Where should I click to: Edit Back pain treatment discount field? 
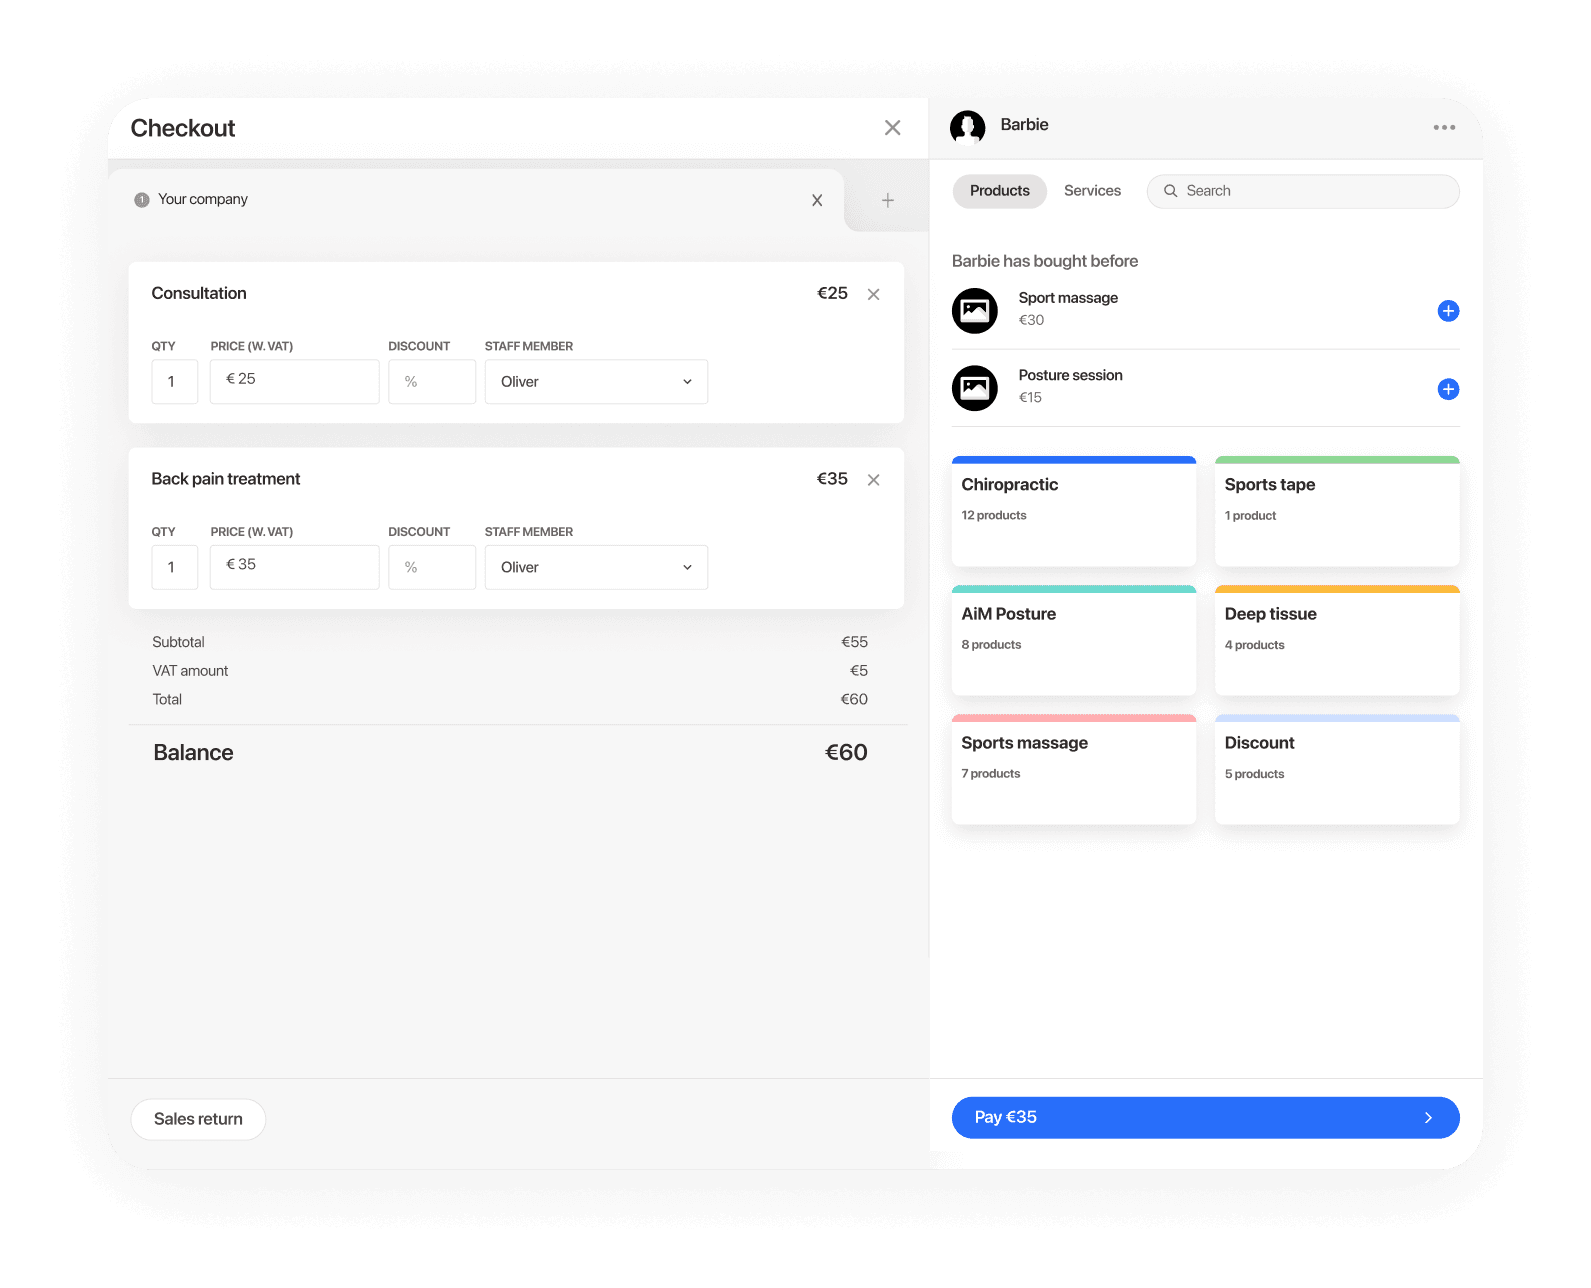[432, 567]
